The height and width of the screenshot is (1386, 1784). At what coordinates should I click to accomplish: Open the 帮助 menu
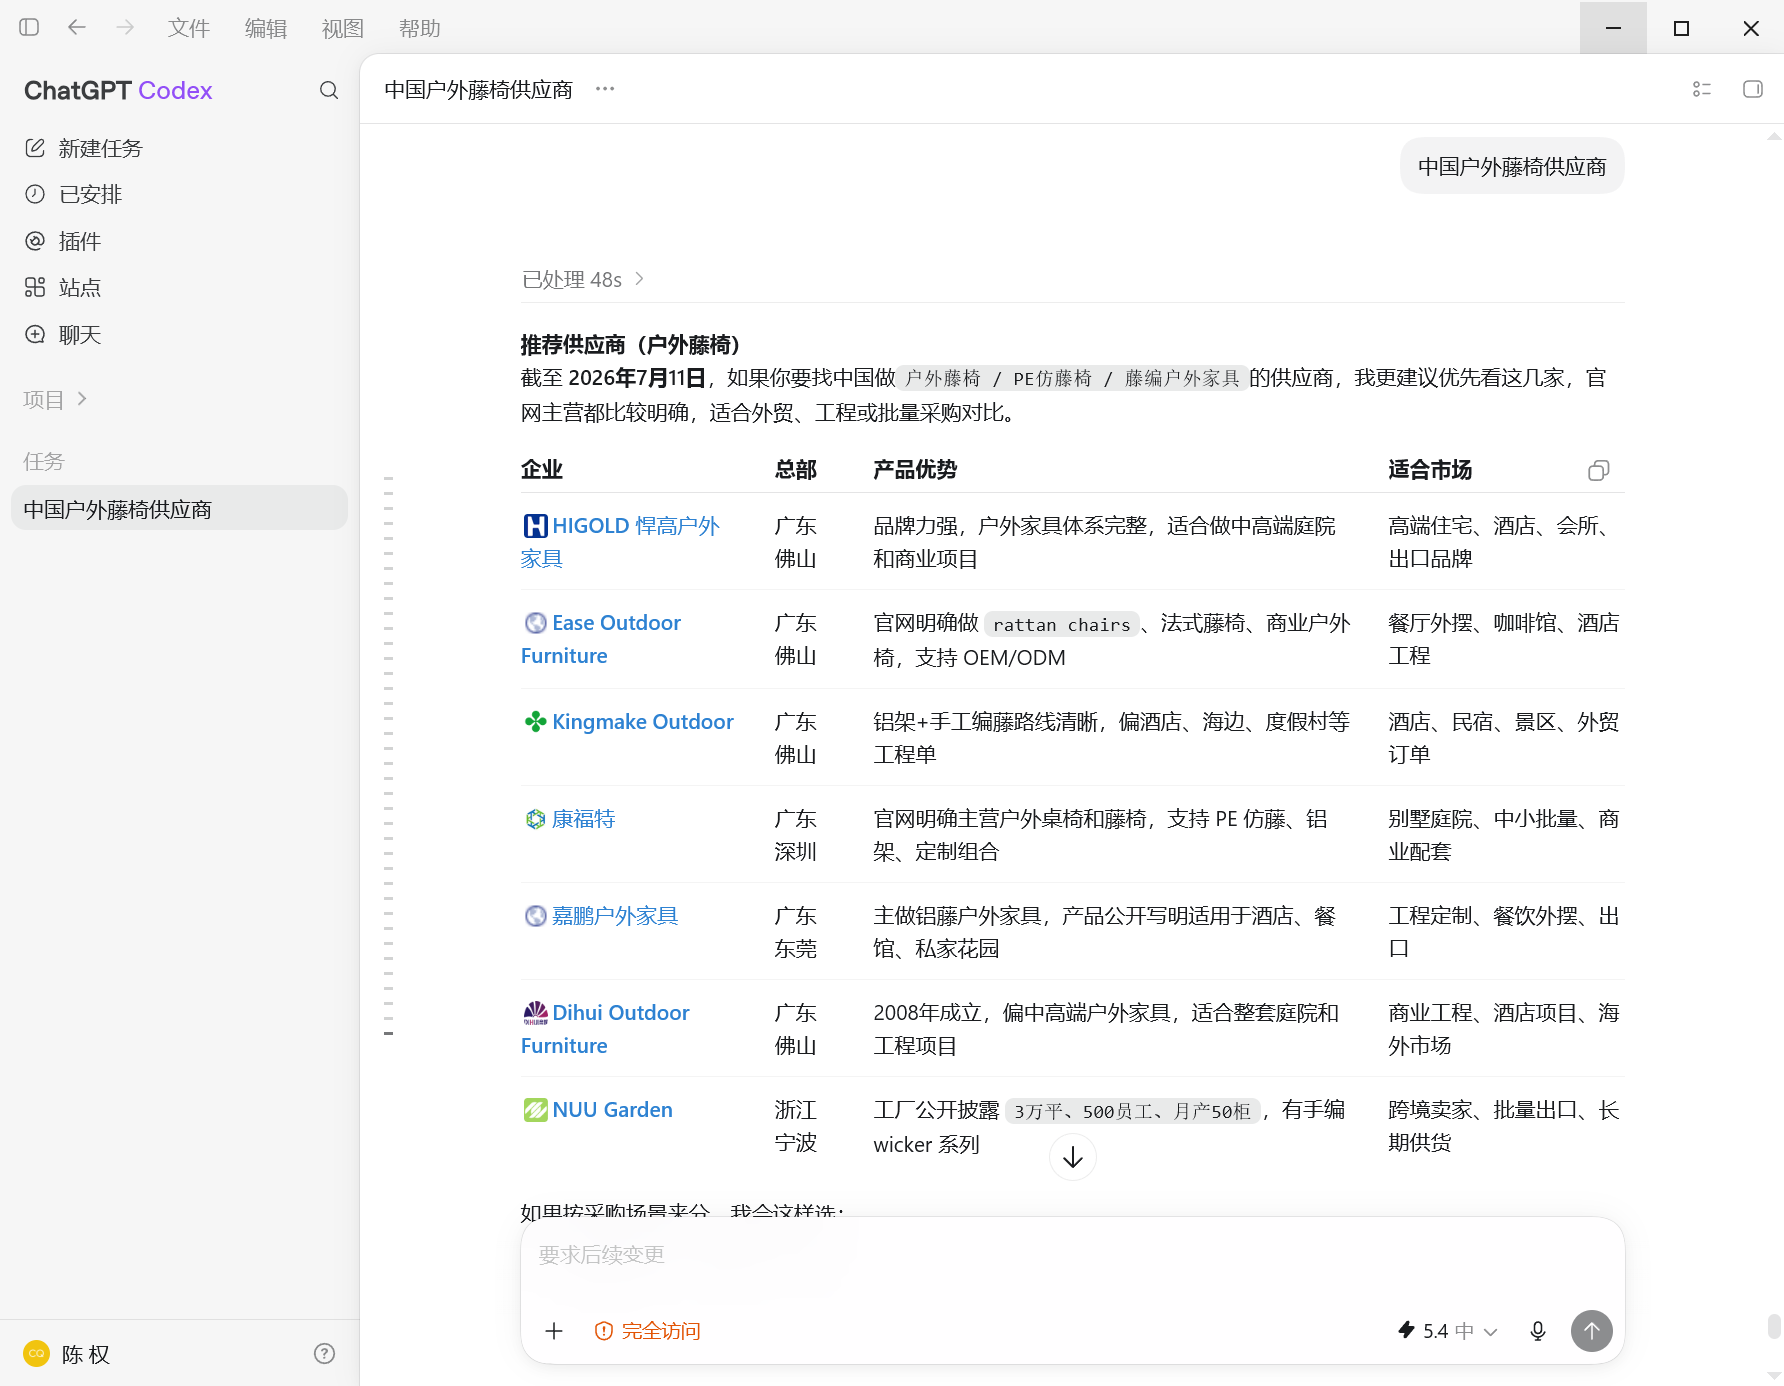click(420, 28)
